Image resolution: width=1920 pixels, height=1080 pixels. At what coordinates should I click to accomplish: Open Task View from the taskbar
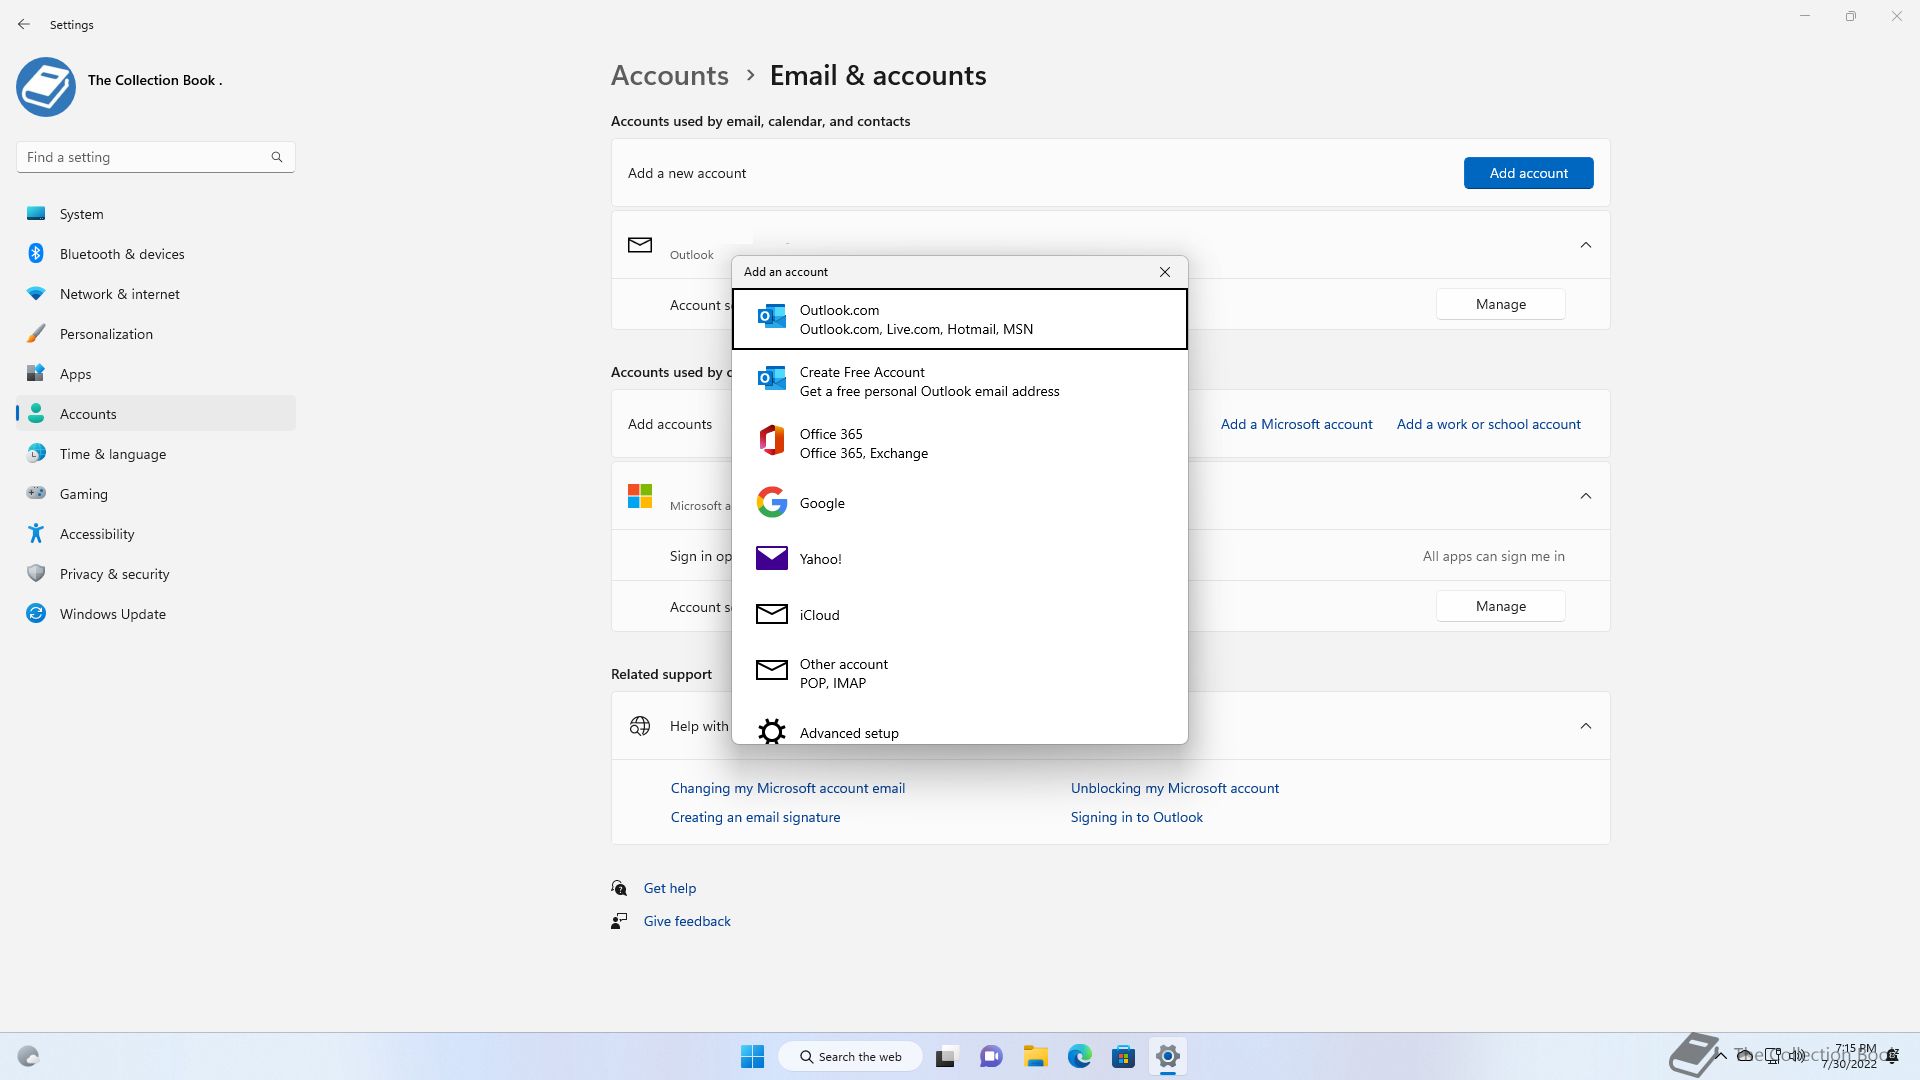click(947, 1056)
